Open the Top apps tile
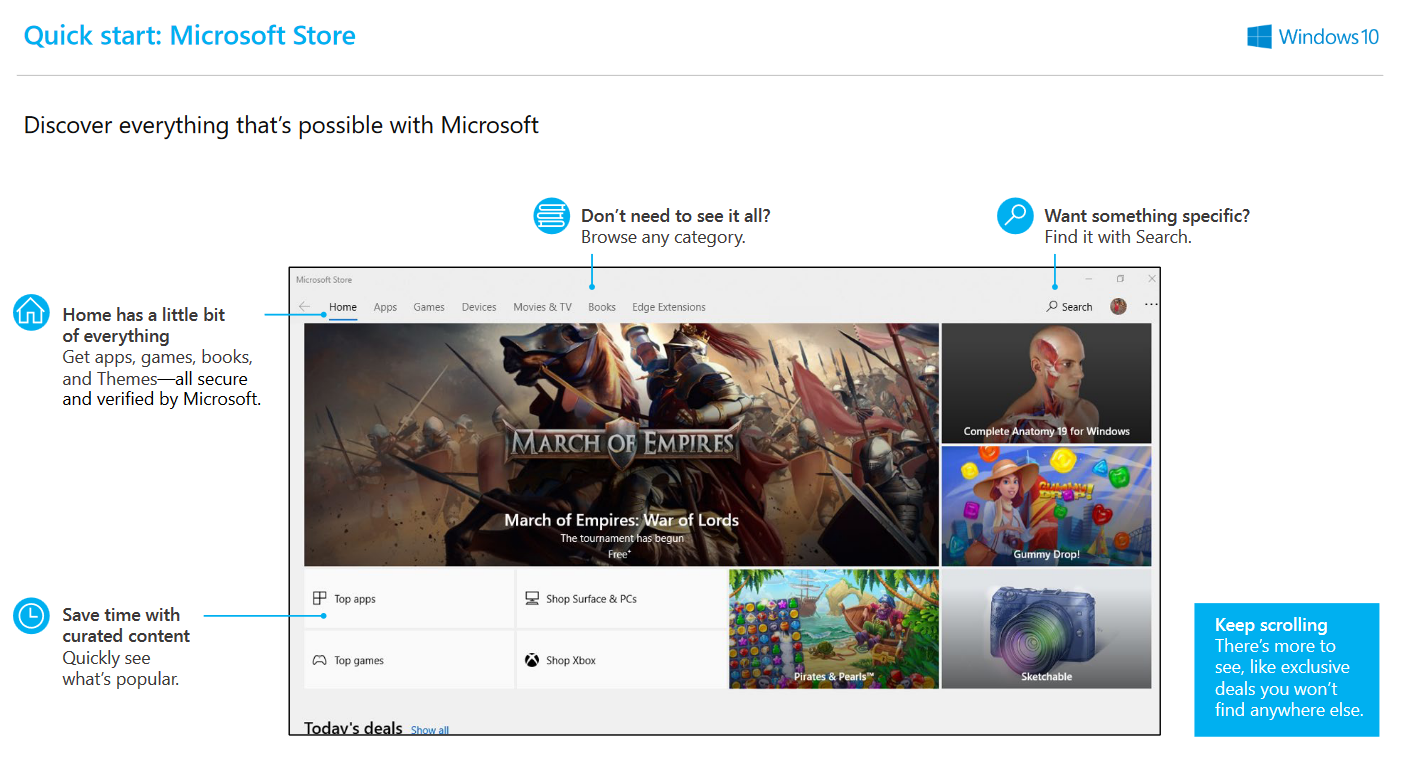 409,599
